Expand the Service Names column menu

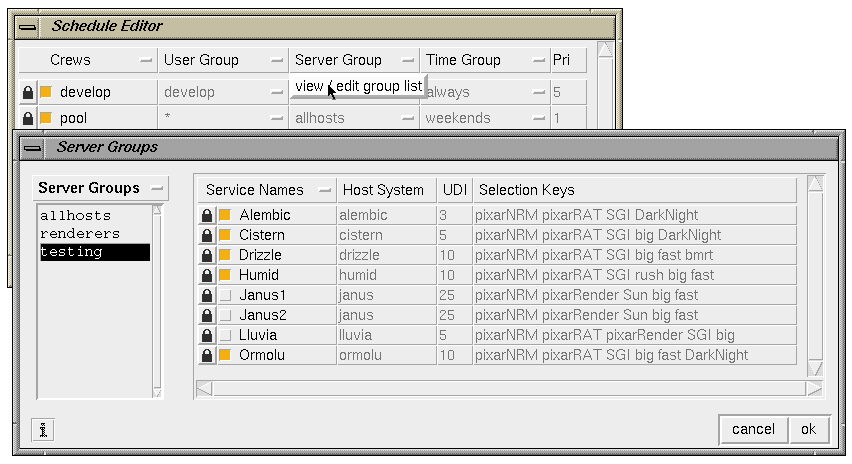pos(324,190)
